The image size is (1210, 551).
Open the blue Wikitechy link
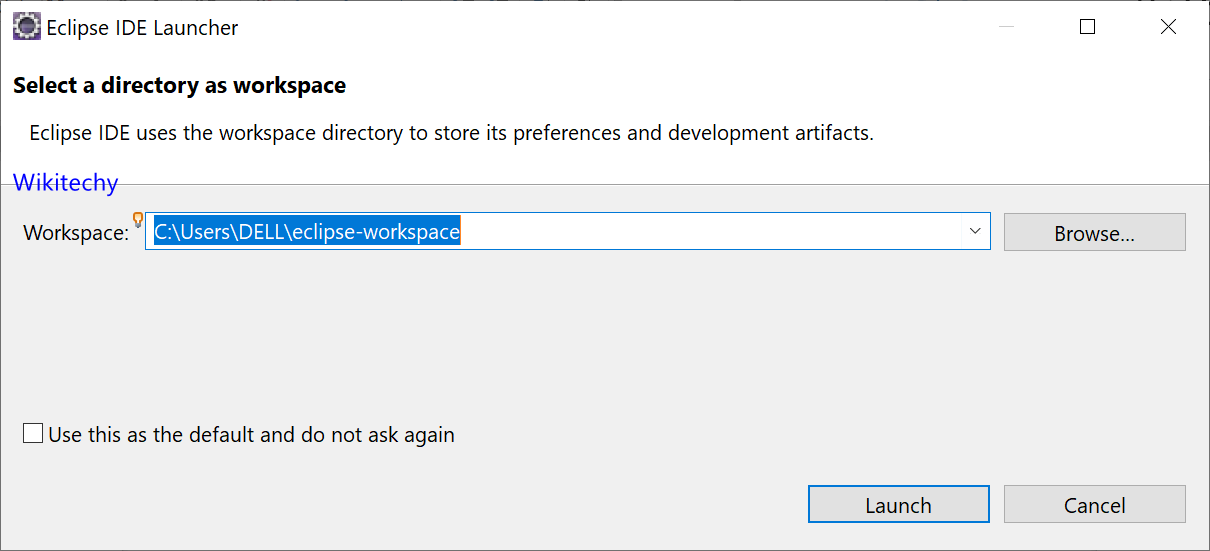(x=65, y=183)
